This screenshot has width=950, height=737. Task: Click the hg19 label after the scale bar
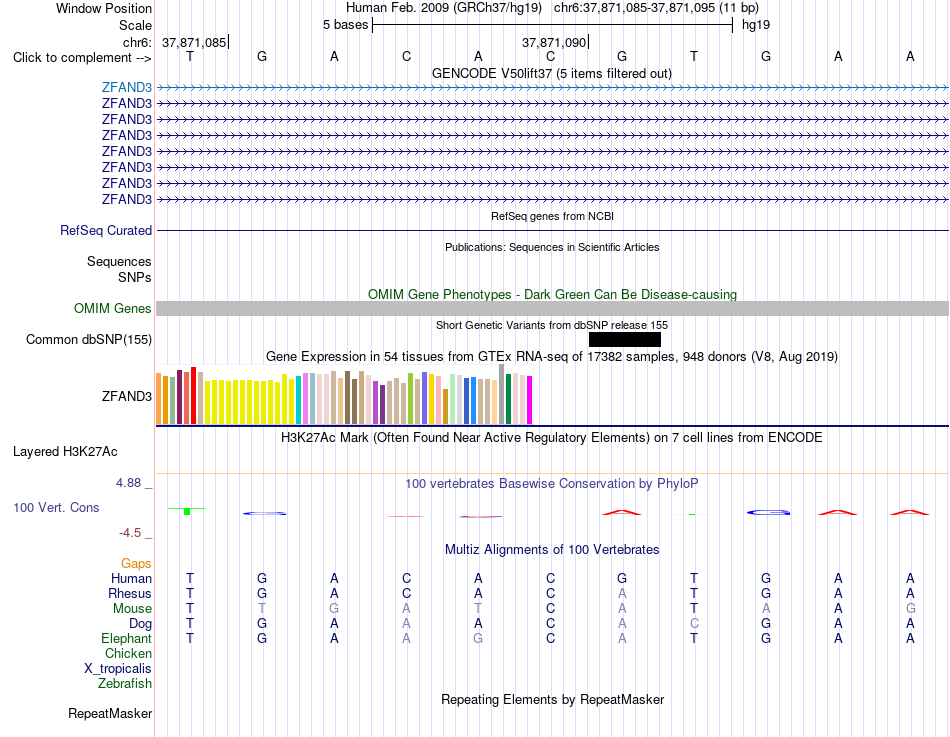pos(756,25)
